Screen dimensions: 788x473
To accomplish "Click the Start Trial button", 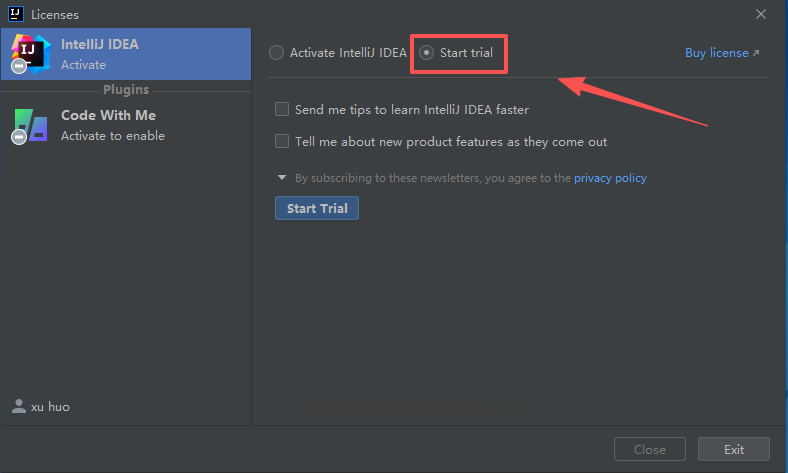I will pos(317,208).
